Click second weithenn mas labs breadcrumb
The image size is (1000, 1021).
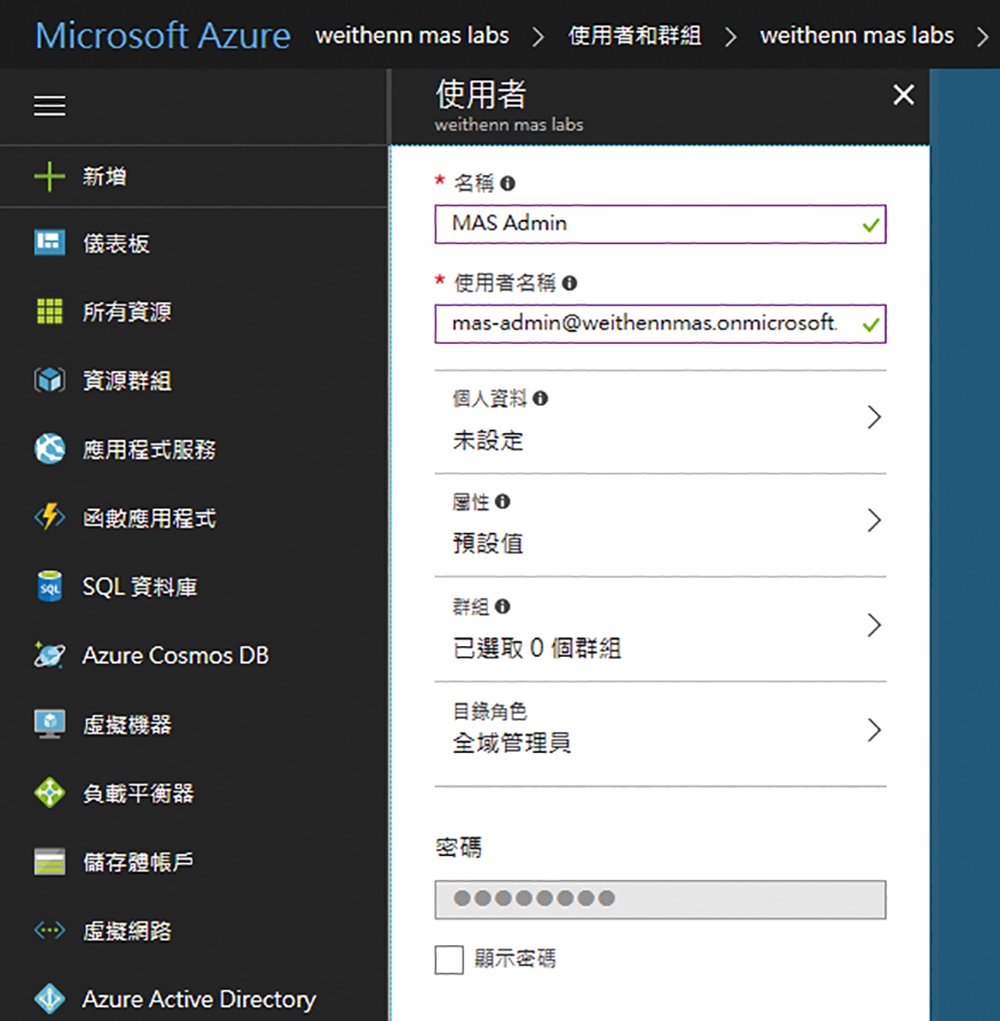click(x=857, y=35)
